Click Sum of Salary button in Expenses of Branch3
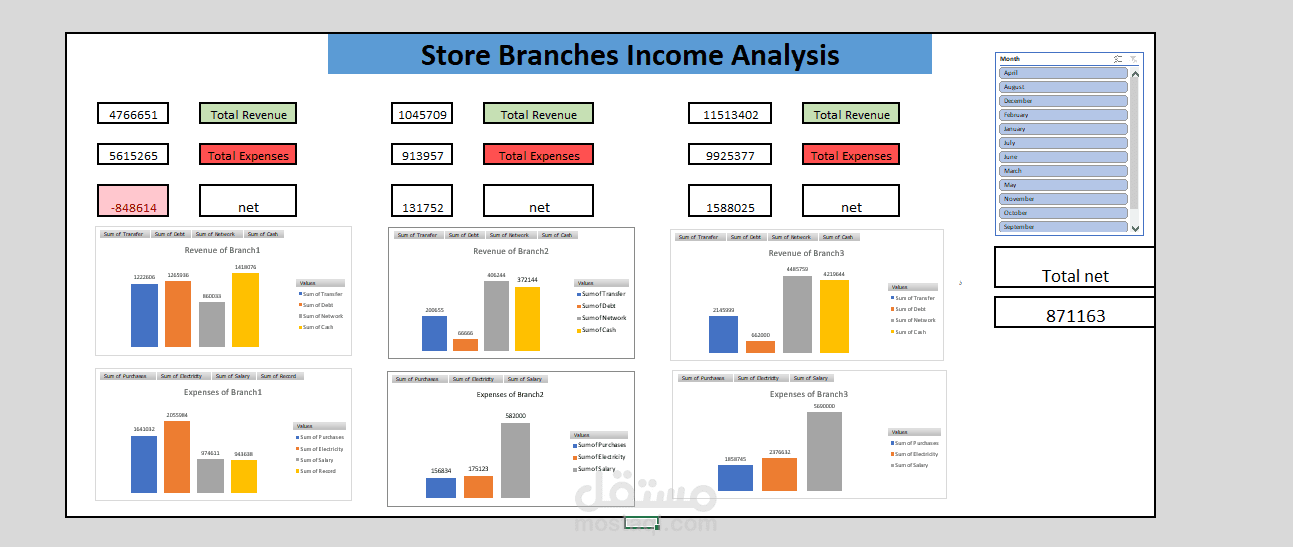The width and height of the screenshot is (1293, 547). click(x=812, y=378)
